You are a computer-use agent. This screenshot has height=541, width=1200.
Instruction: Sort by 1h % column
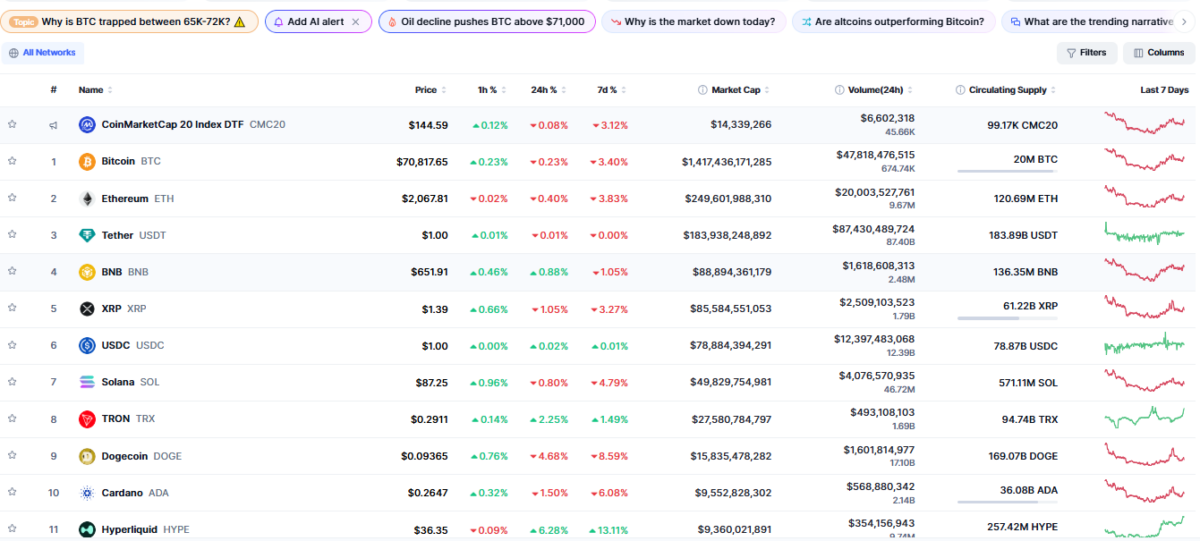click(x=492, y=90)
